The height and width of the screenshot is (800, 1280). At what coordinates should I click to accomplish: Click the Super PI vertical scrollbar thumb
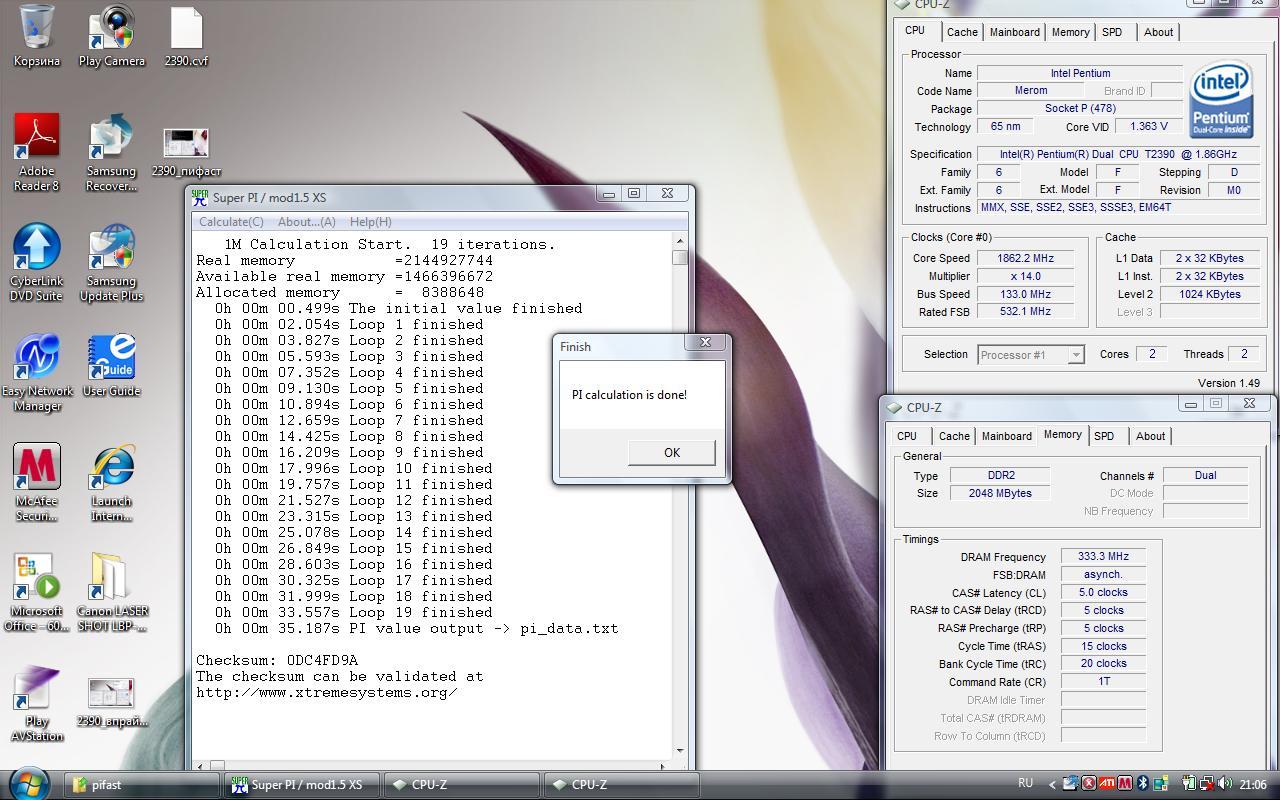[x=680, y=258]
